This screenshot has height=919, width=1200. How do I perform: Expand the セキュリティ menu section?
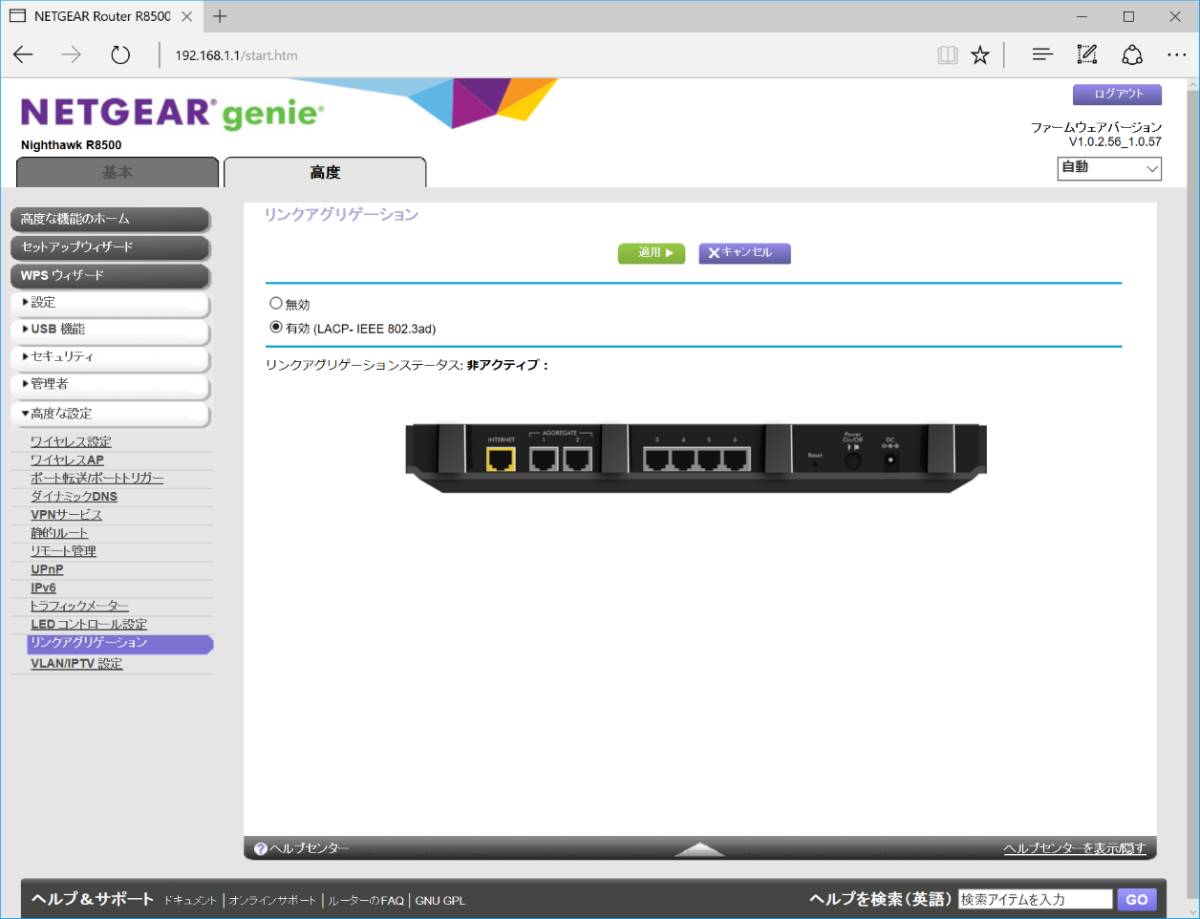[x=110, y=356]
